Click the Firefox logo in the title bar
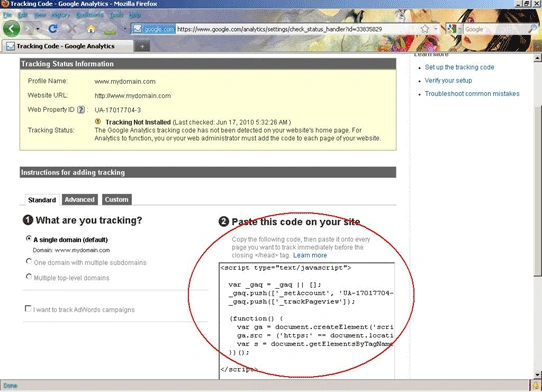This screenshot has height=392, width=542. (4, 4)
